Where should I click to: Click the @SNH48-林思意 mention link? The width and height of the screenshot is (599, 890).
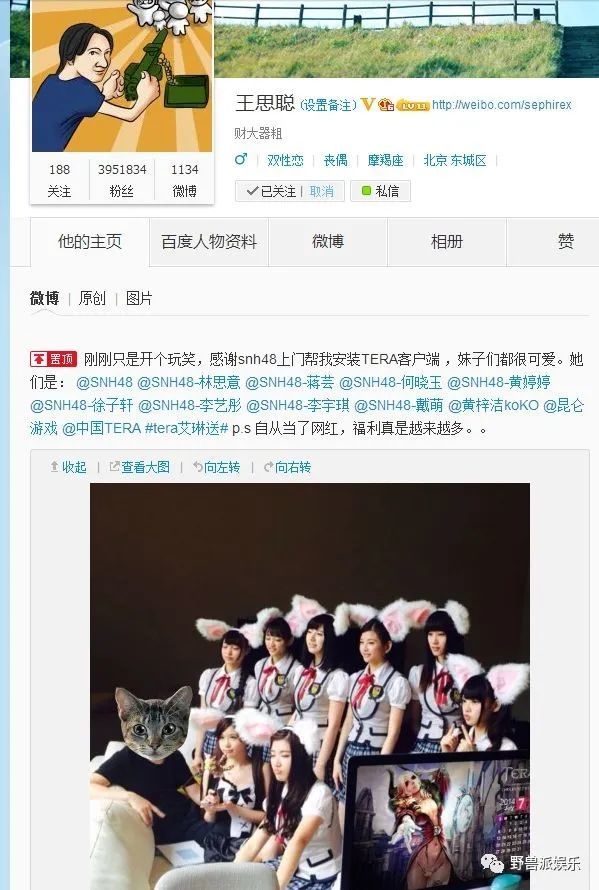[189, 382]
